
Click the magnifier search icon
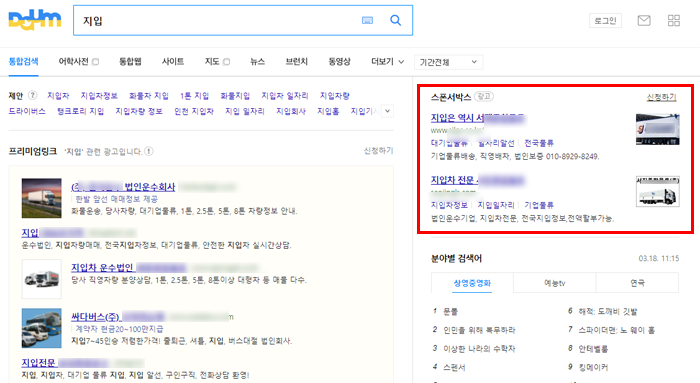[x=396, y=20]
